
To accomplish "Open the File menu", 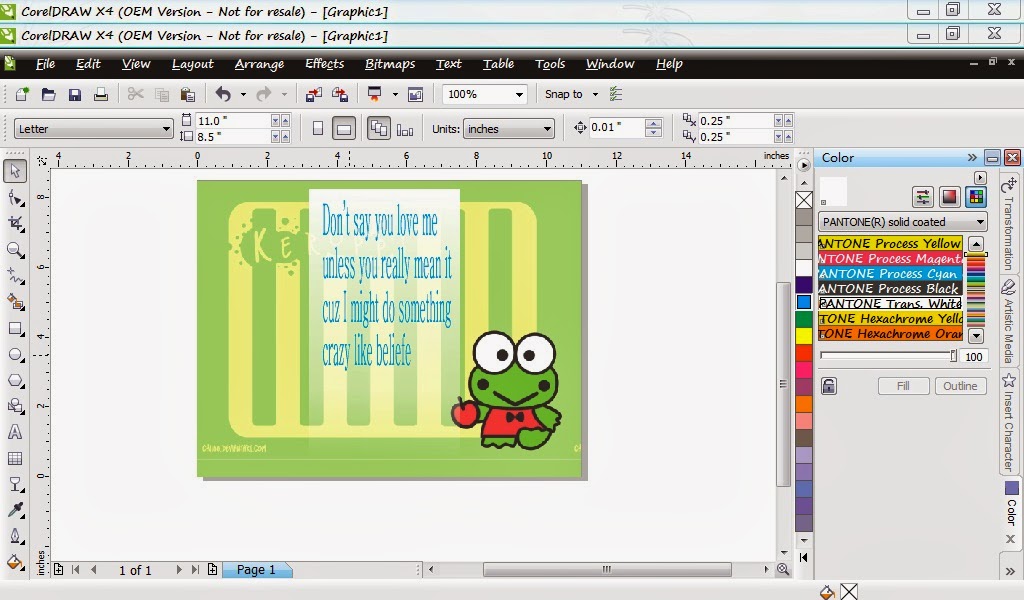I will point(45,63).
